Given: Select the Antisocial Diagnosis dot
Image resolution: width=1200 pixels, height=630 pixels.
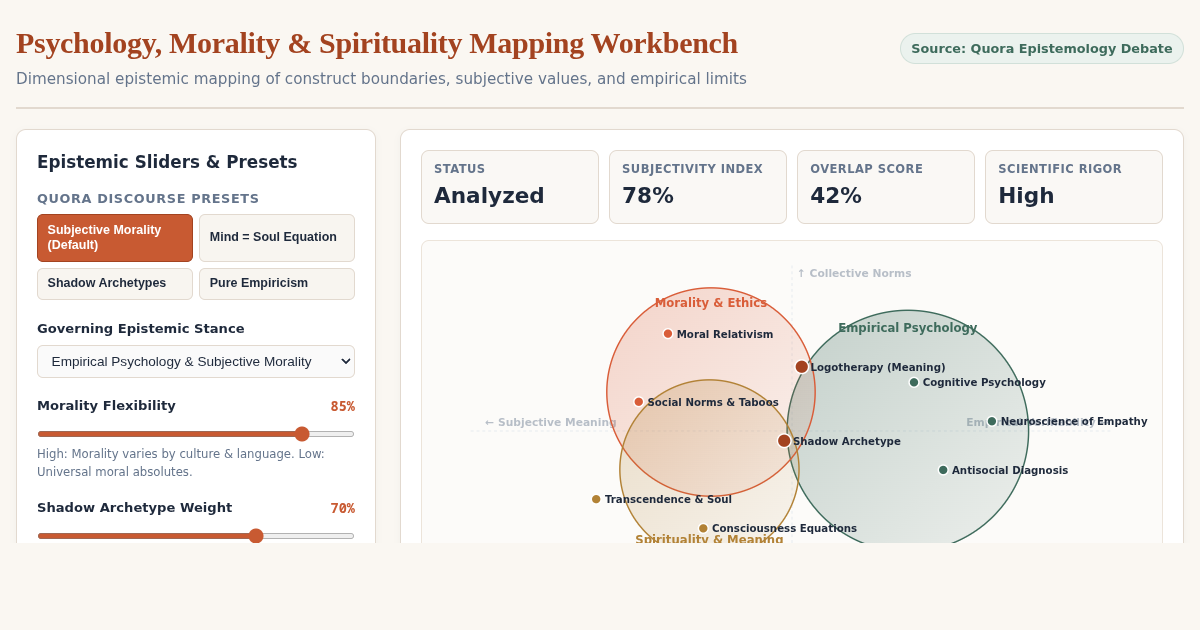Looking at the screenshot, I should click(943, 470).
